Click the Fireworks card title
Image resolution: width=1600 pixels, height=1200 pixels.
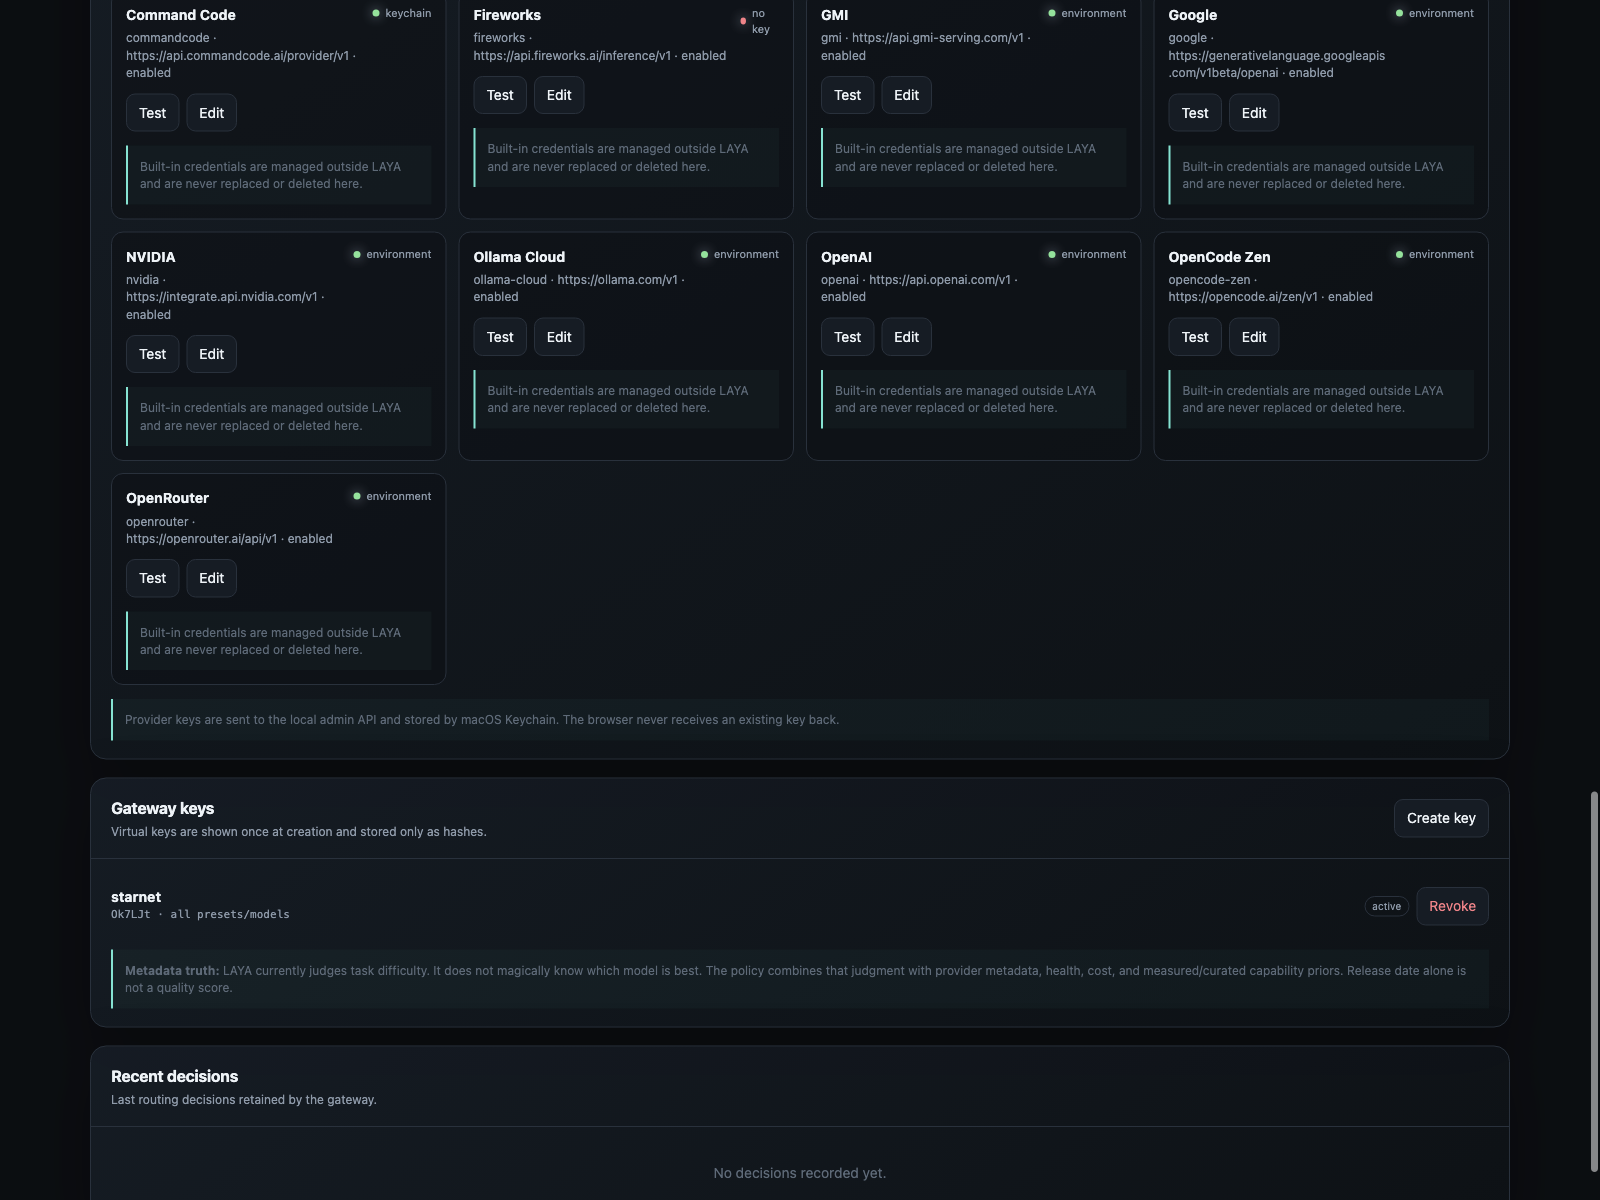[x=507, y=15]
